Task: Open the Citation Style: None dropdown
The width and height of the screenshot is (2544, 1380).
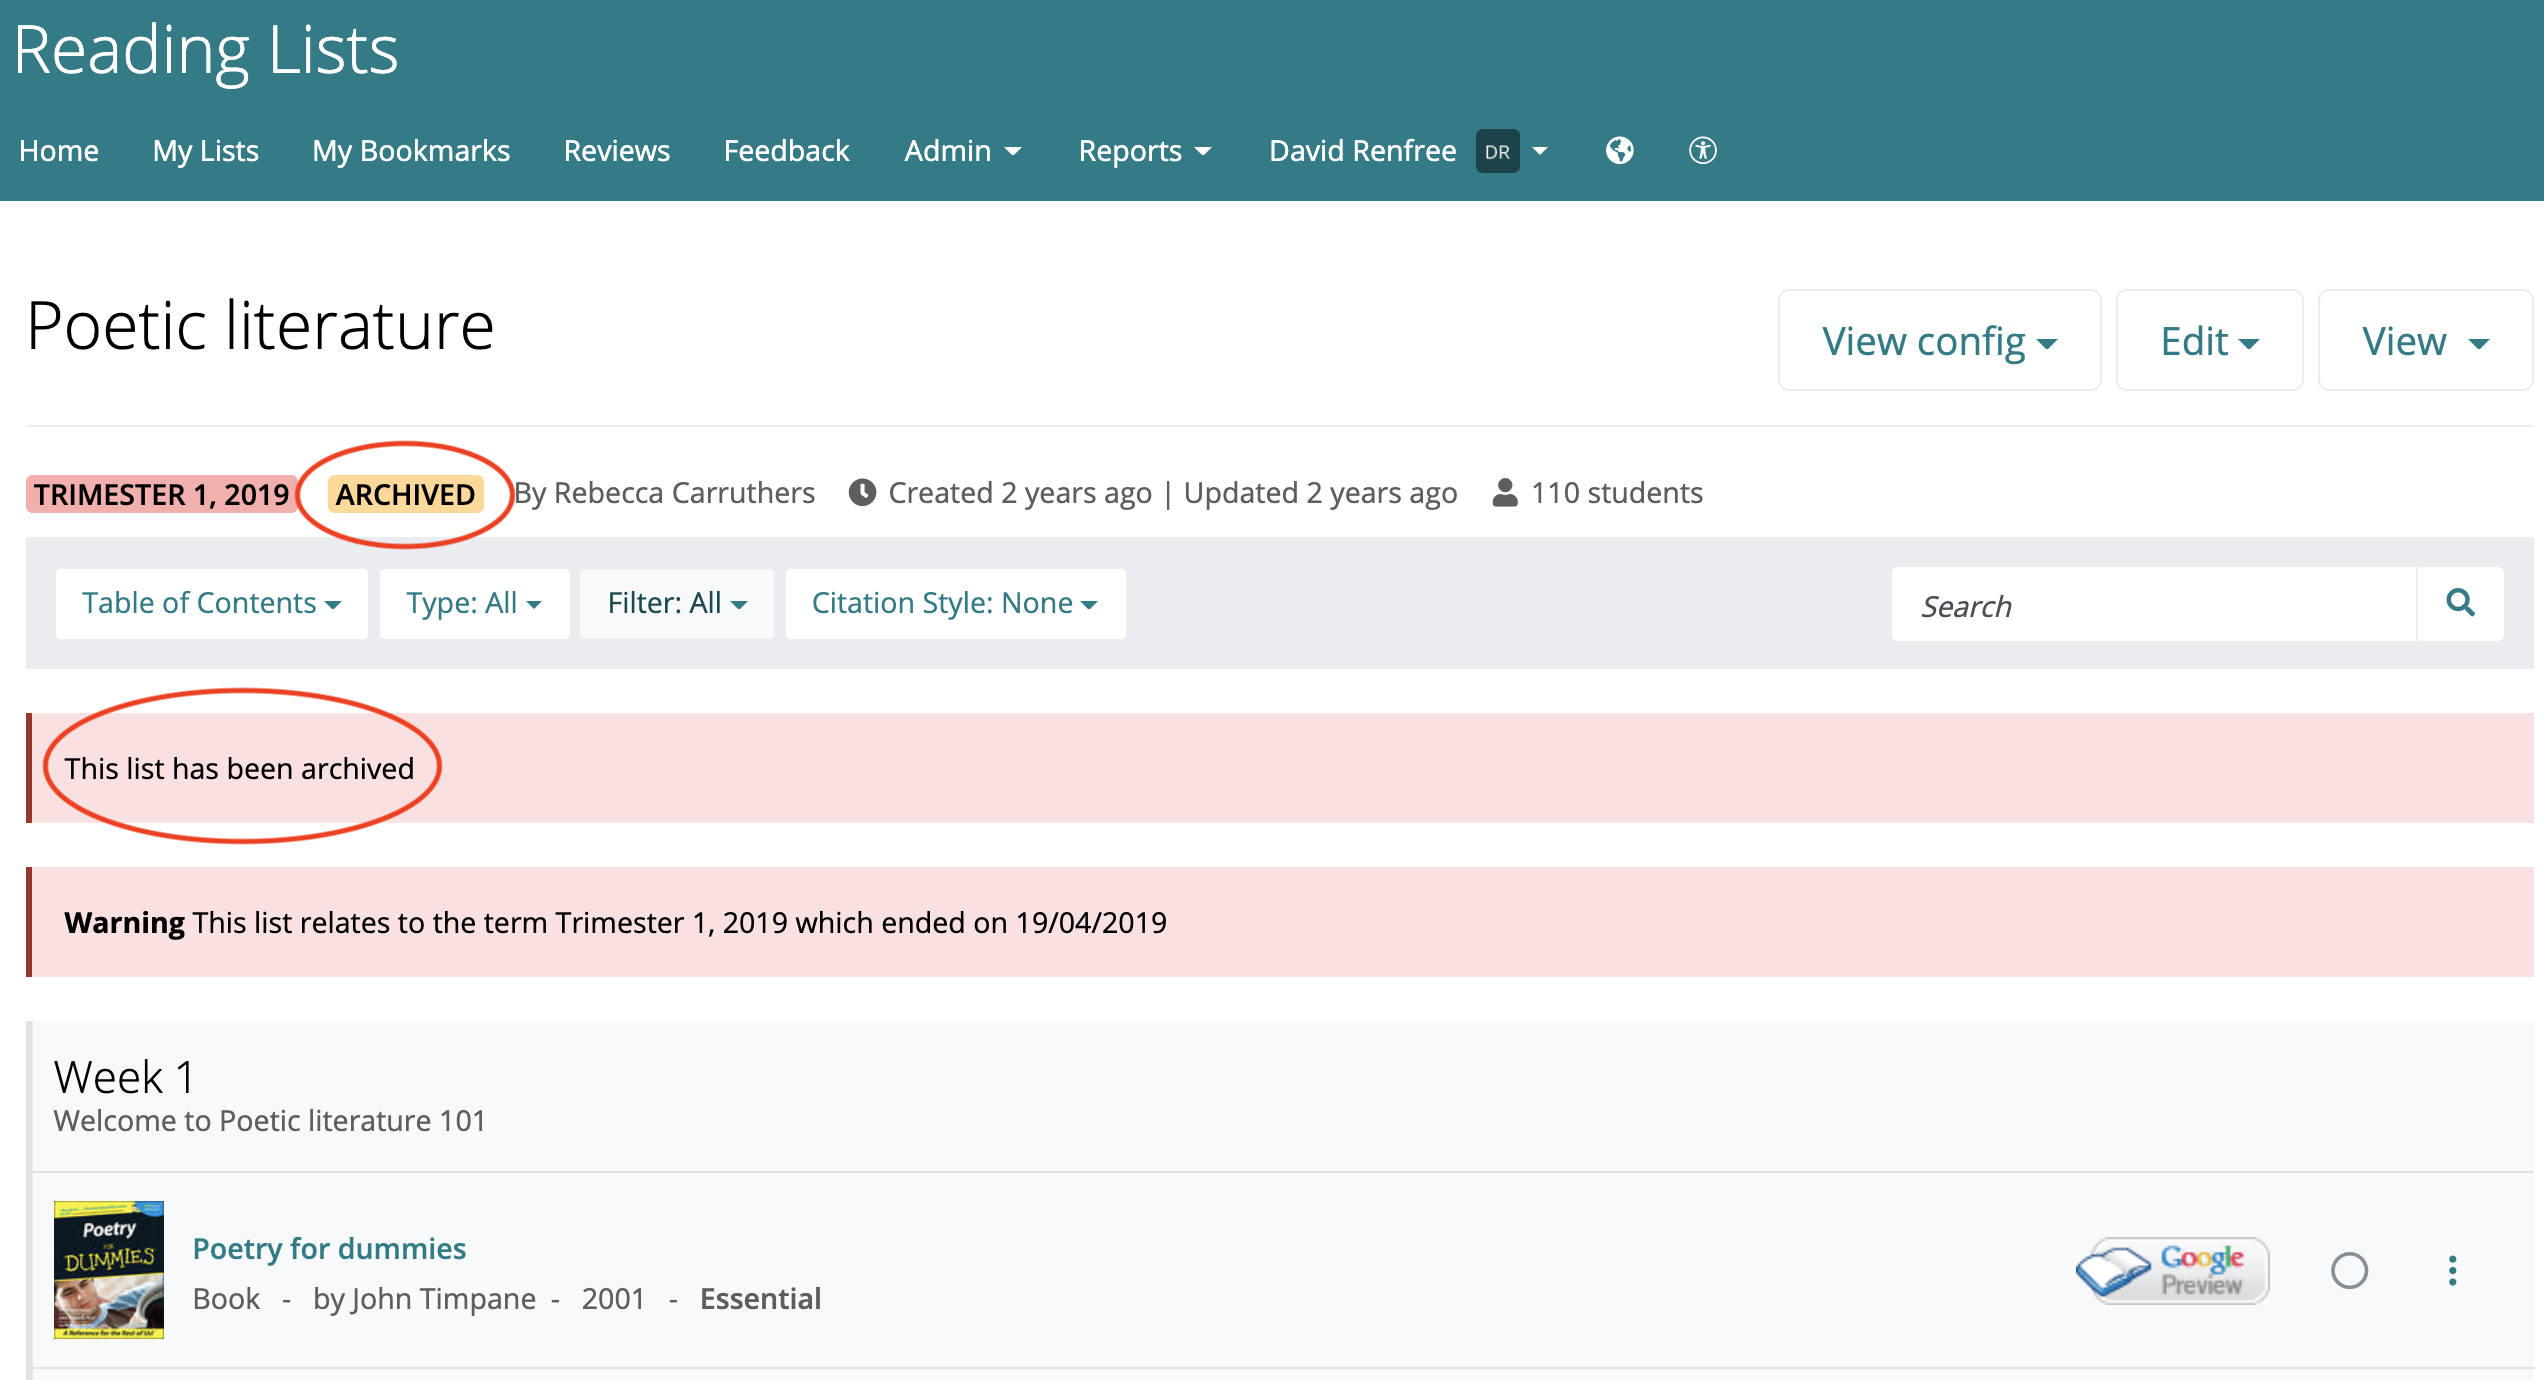Action: pyautogui.click(x=954, y=603)
